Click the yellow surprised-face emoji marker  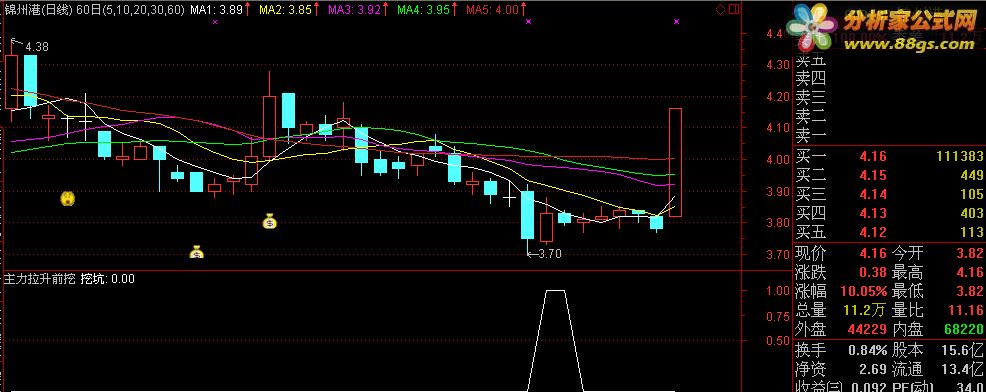coord(68,199)
